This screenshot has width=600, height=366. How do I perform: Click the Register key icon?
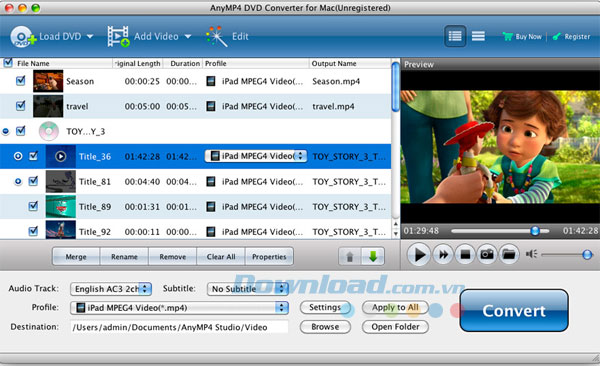557,36
